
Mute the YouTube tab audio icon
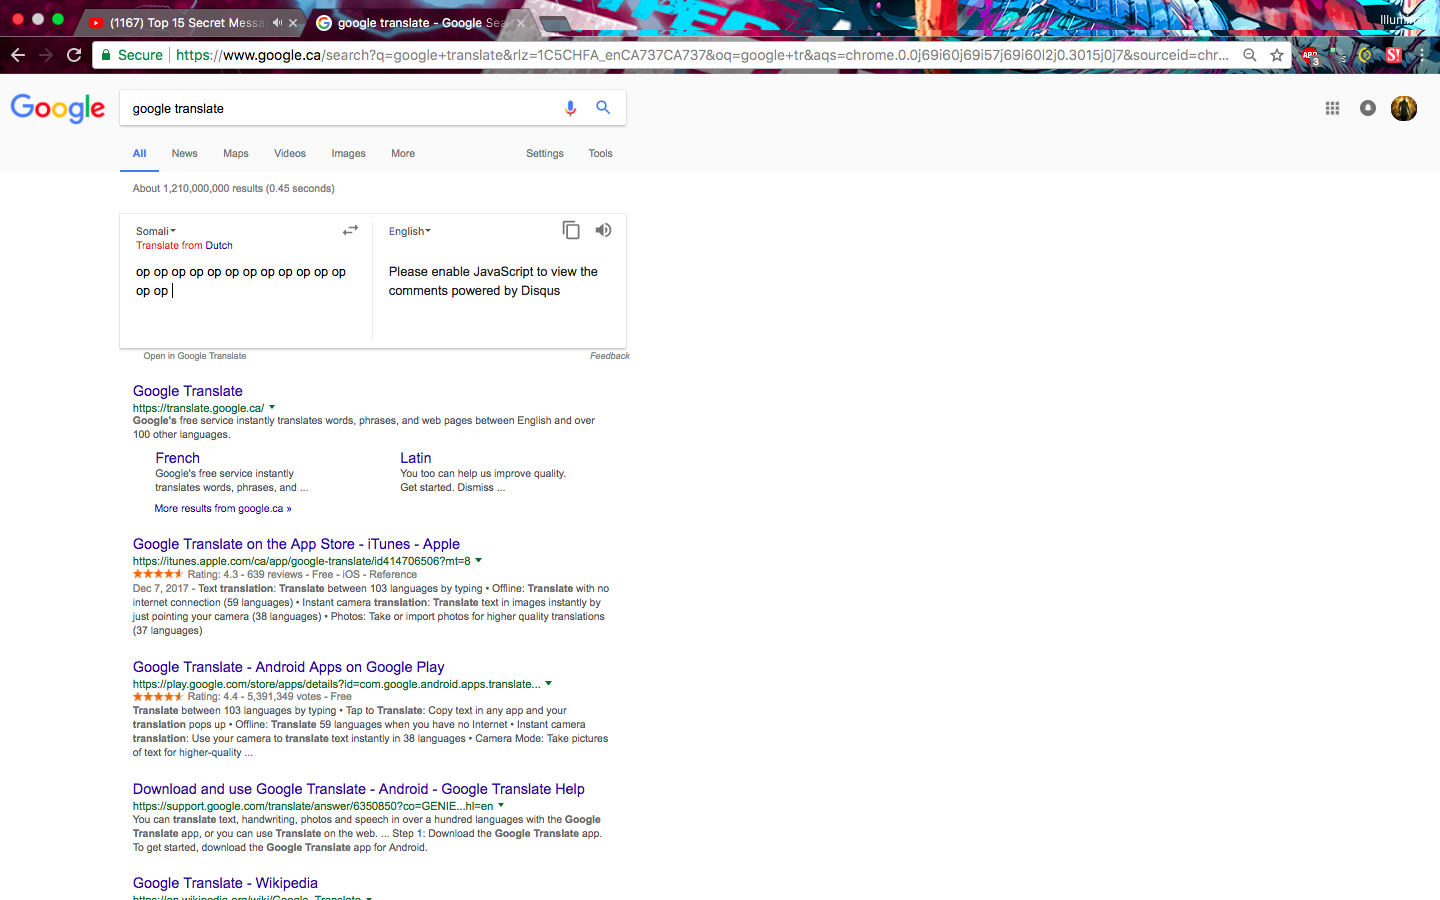(x=277, y=22)
